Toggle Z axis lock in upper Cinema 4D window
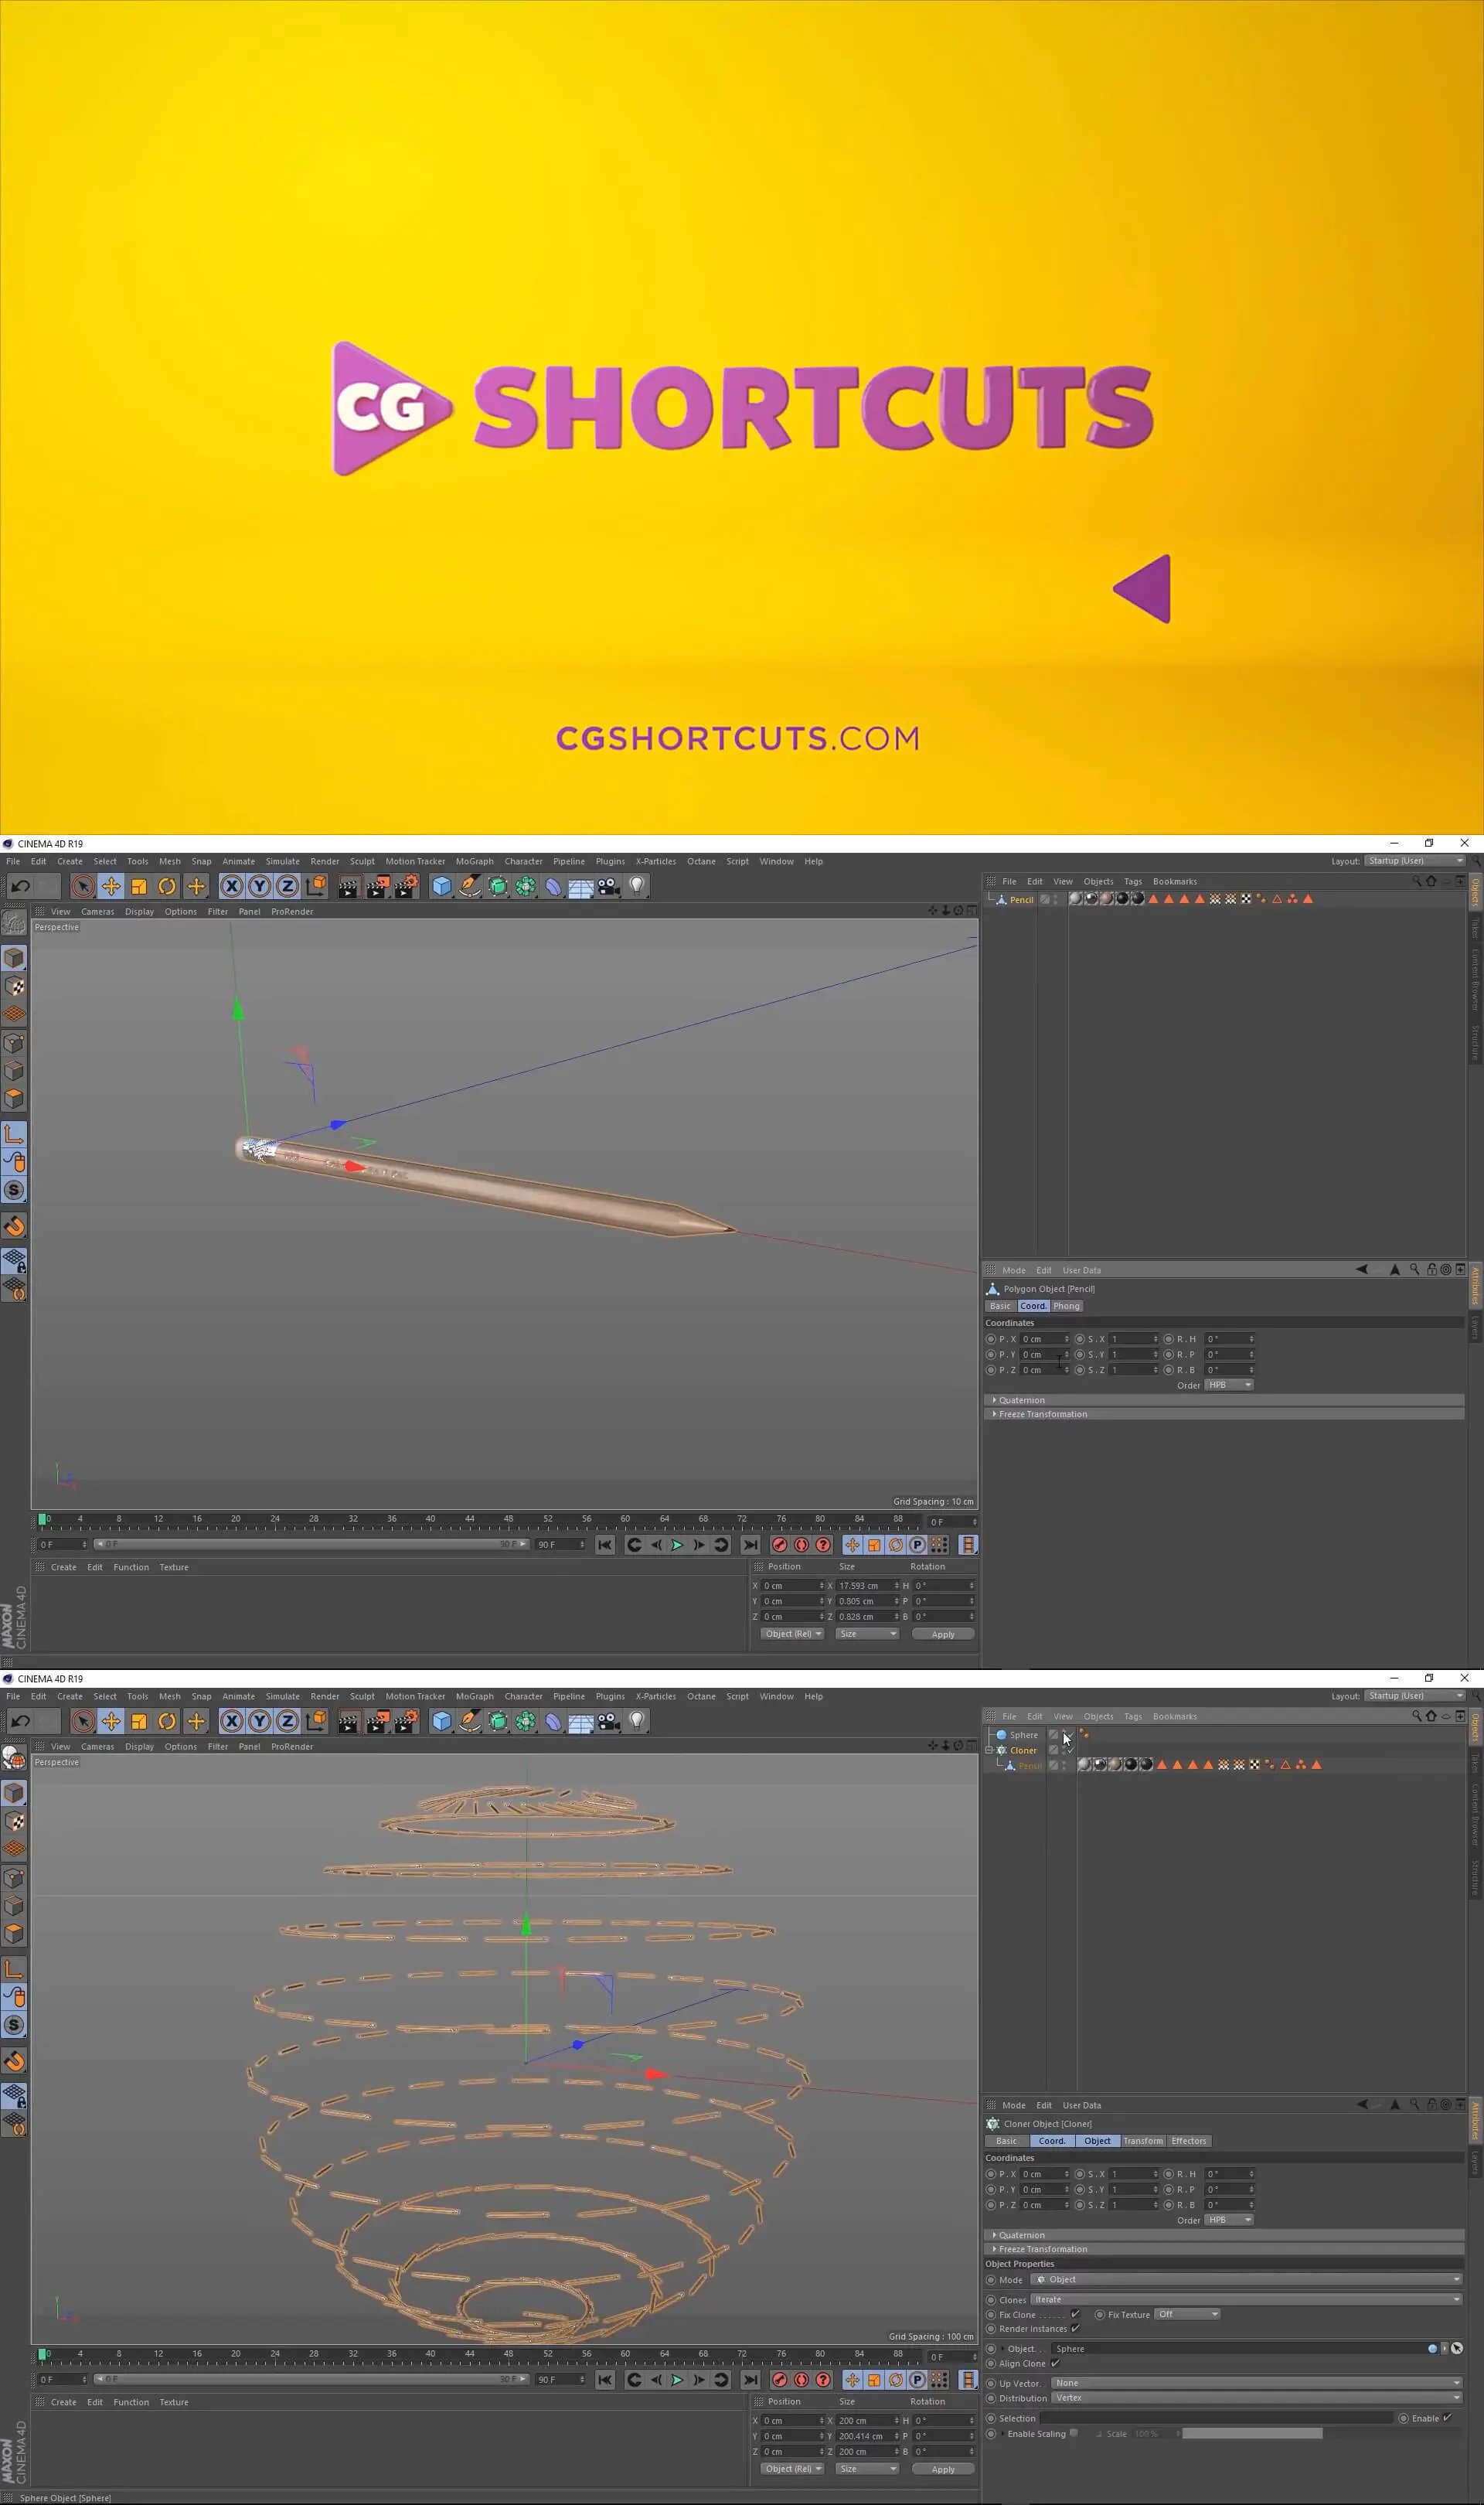The height and width of the screenshot is (2505, 1484). pyautogui.click(x=287, y=886)
